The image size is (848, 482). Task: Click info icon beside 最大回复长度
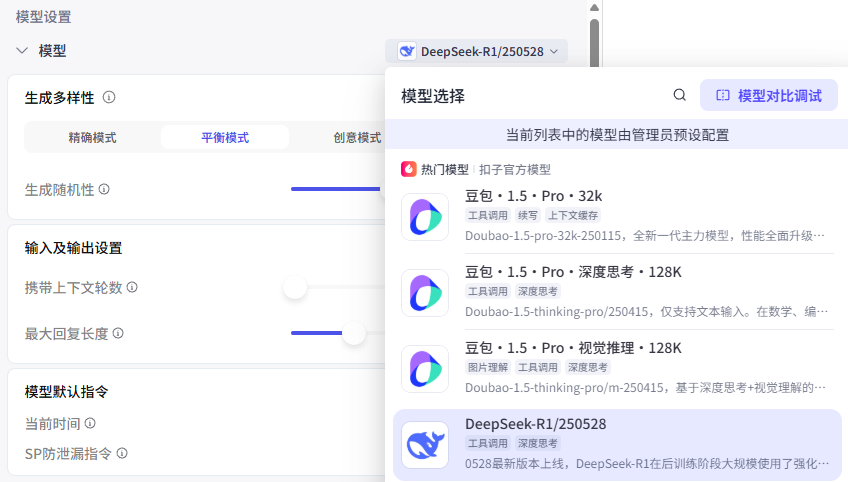(118, 333)
